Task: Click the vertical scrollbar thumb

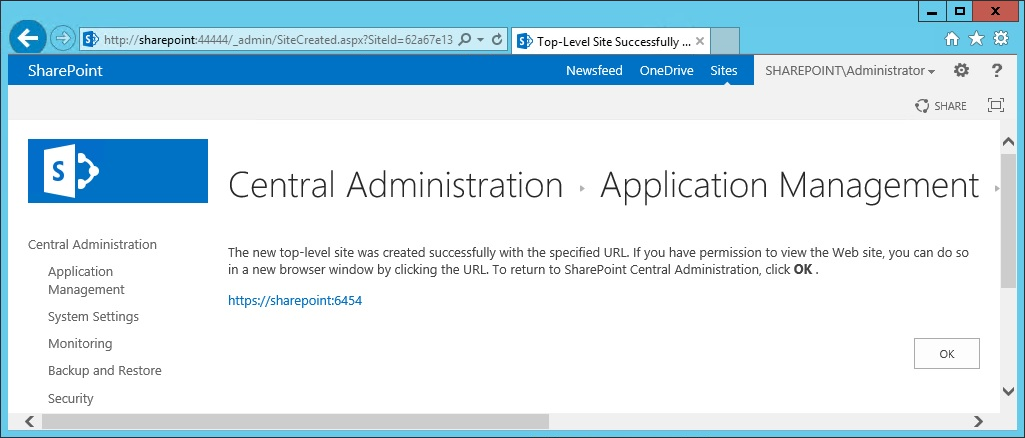Action: (x=1008, y=221)
